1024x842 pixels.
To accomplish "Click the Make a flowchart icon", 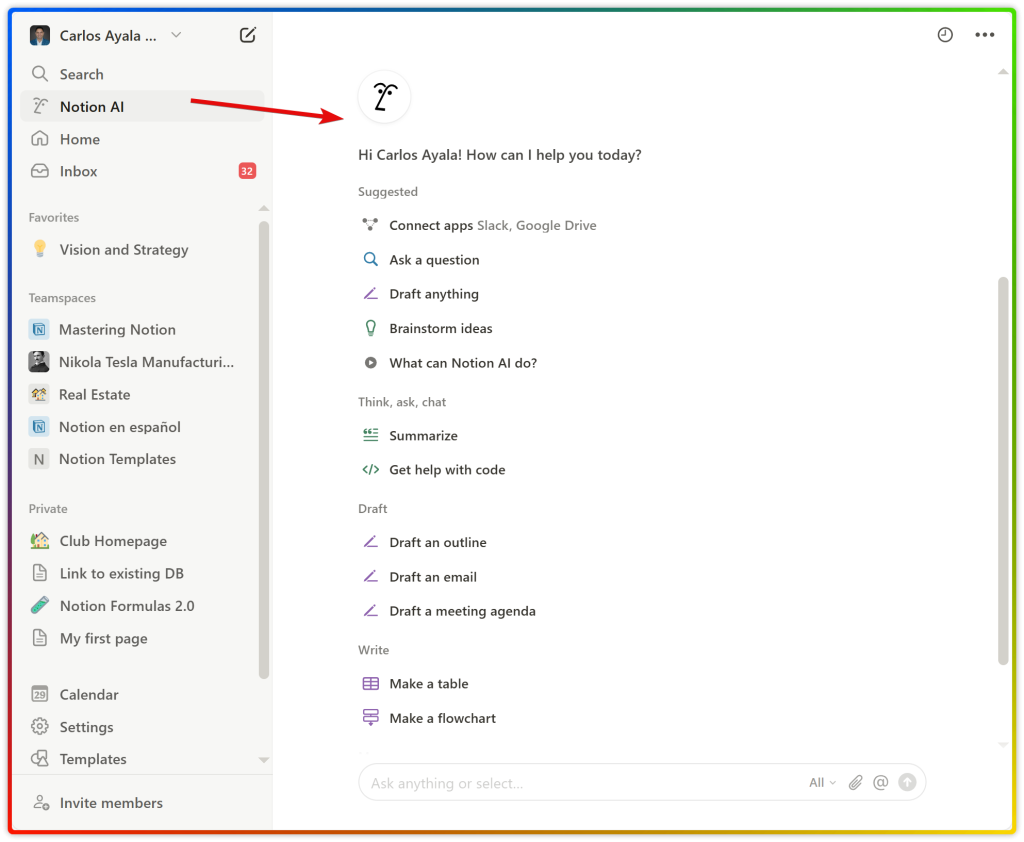I will [x=370, y=717].
